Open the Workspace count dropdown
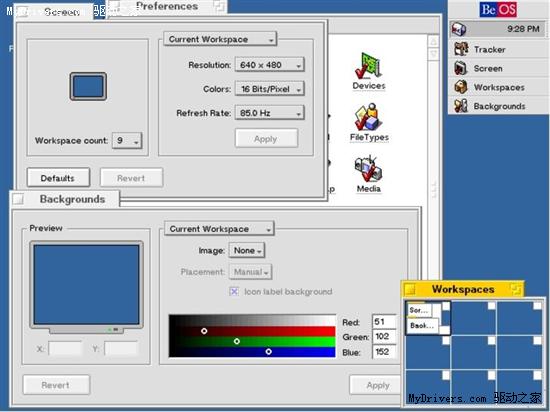The width and height of the screenshot is (550, 412). [127, 141]
